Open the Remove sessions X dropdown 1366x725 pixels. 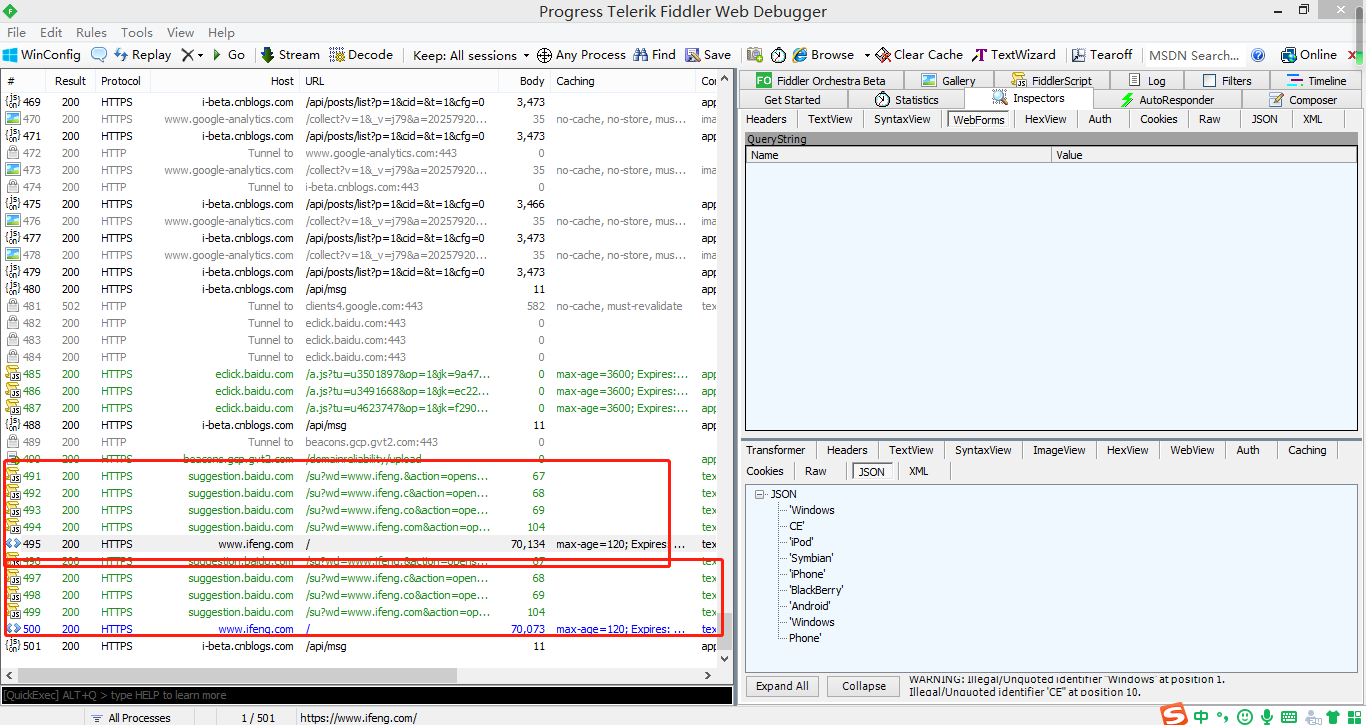(x=192, y=55)
